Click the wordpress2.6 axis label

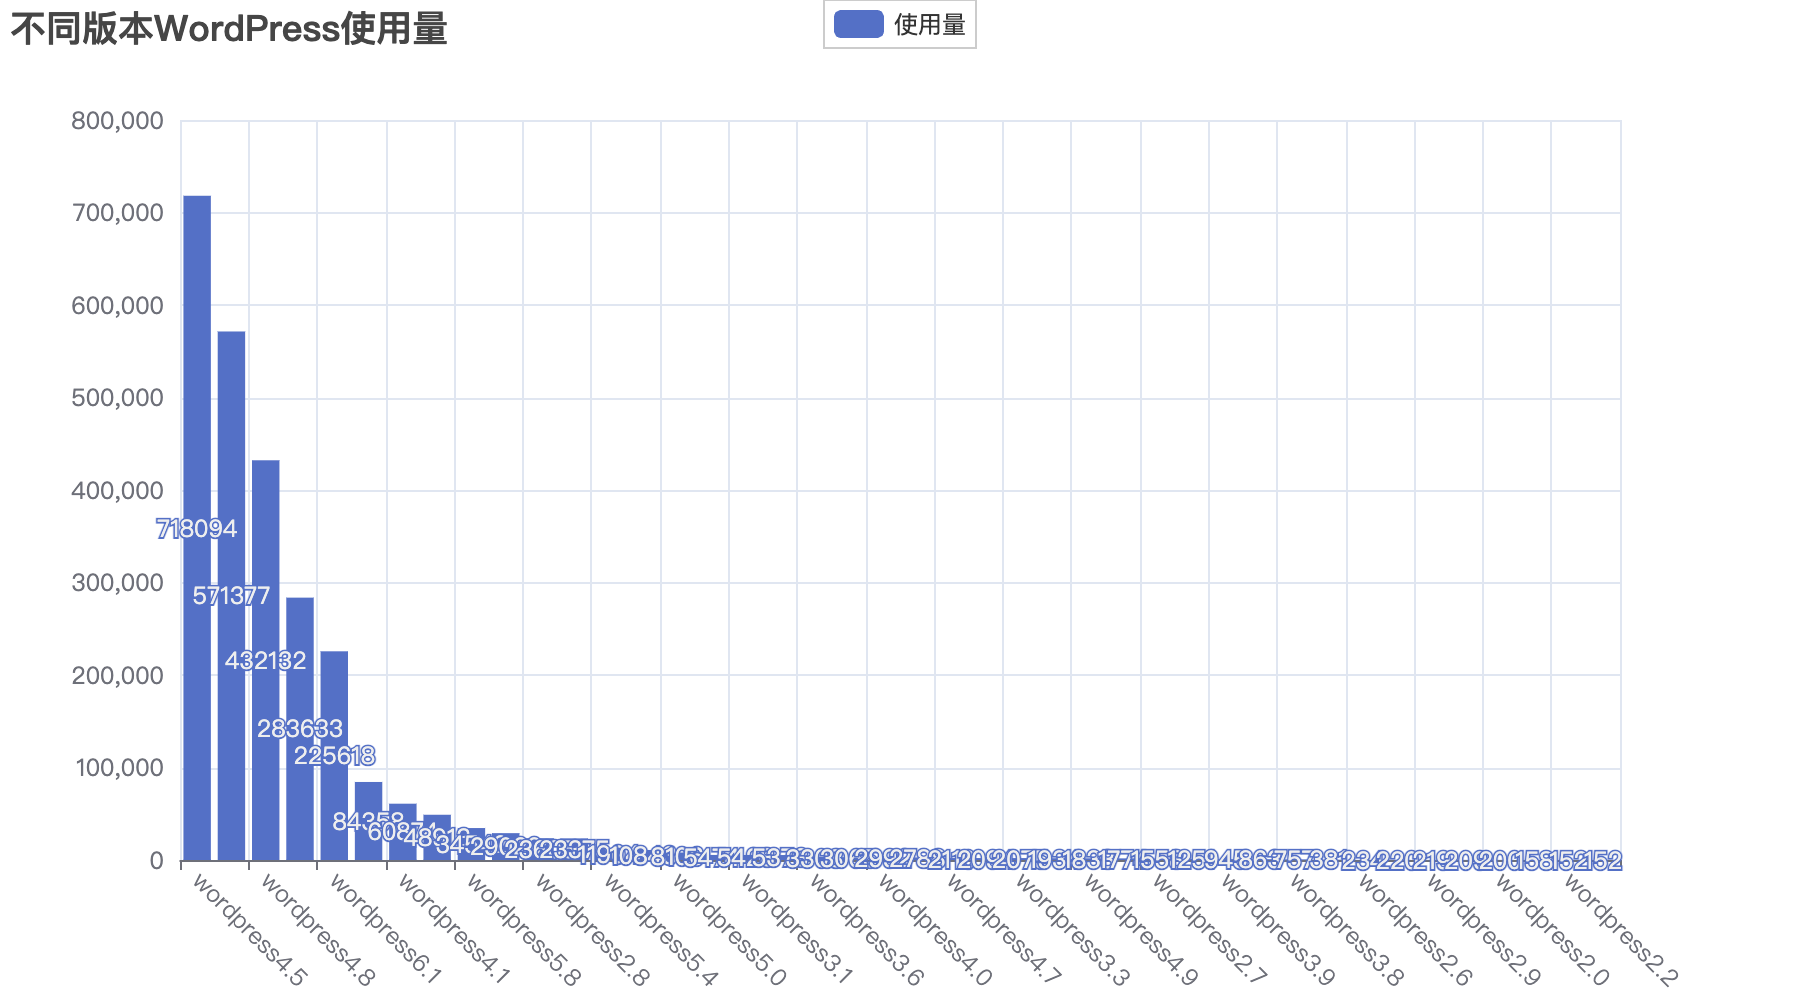1413,930
